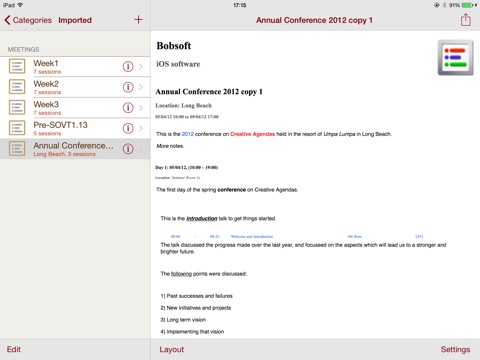Viewport: 480px width, 360px height.
Task: Tap the Wi-Fi icon in status bar
Action: tap(20, 5)
